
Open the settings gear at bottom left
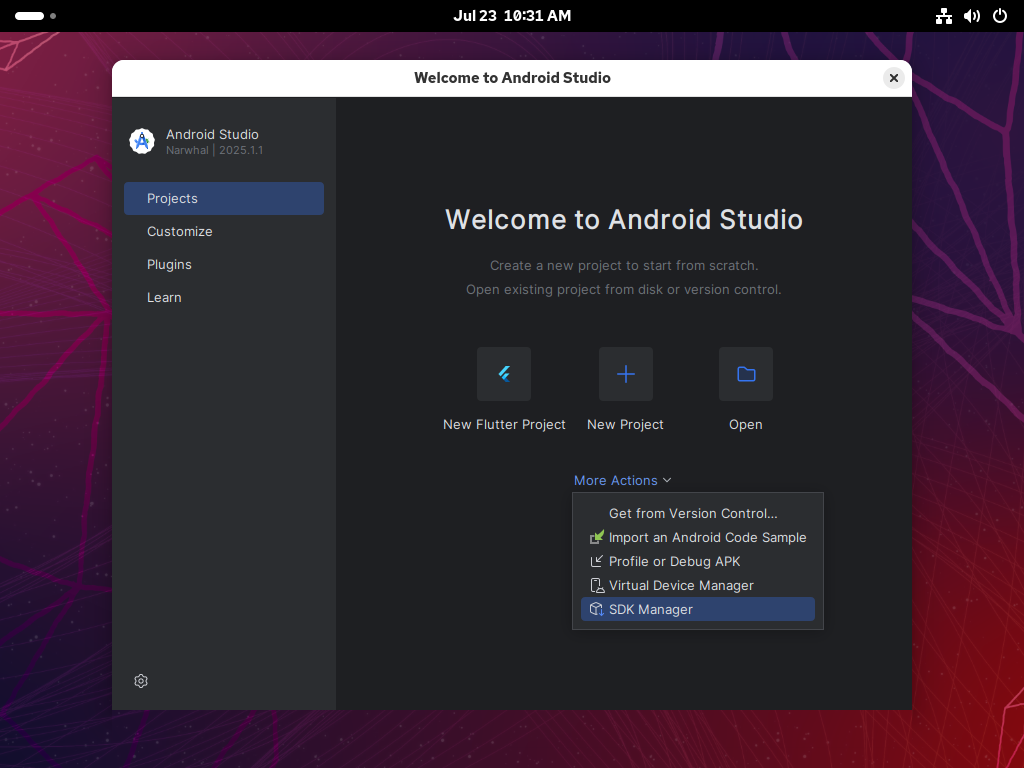click(x=140, y=681)
